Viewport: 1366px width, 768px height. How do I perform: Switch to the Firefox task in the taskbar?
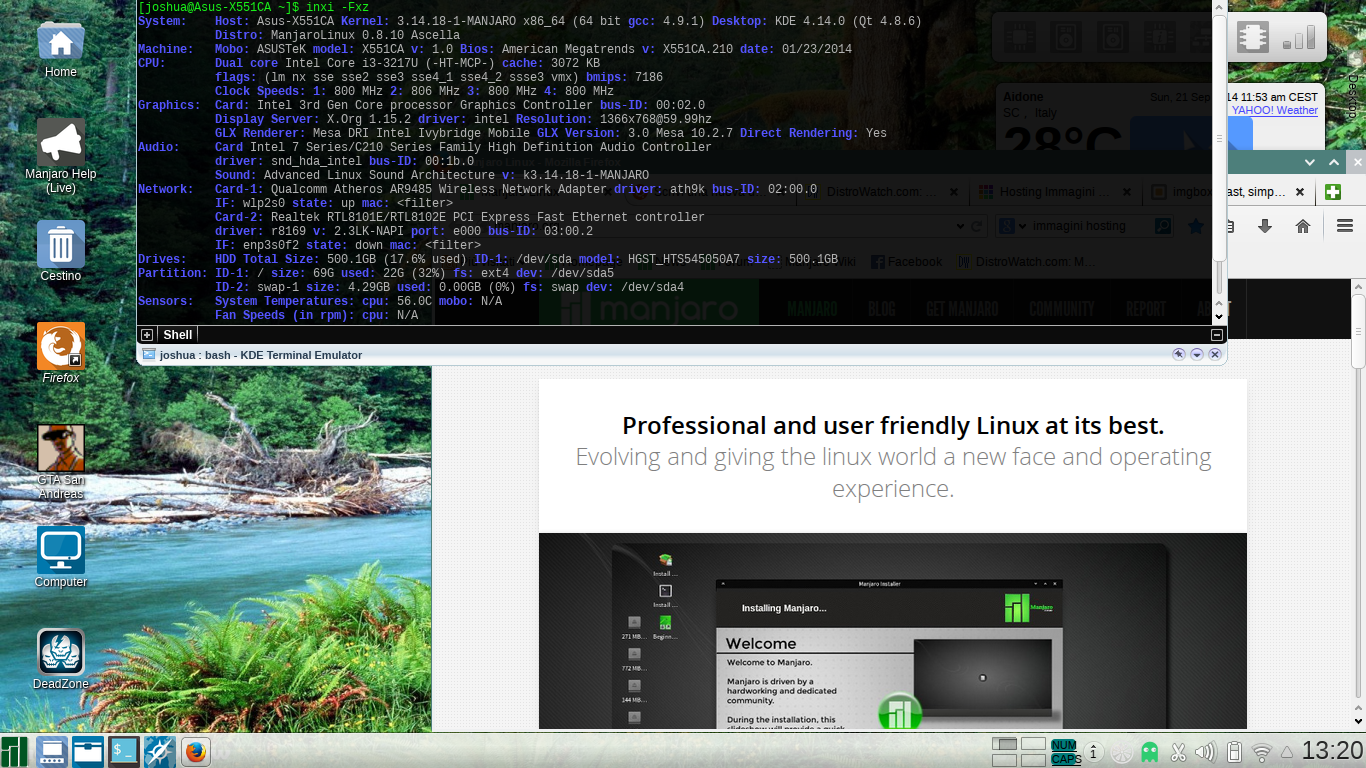[196, 751]
